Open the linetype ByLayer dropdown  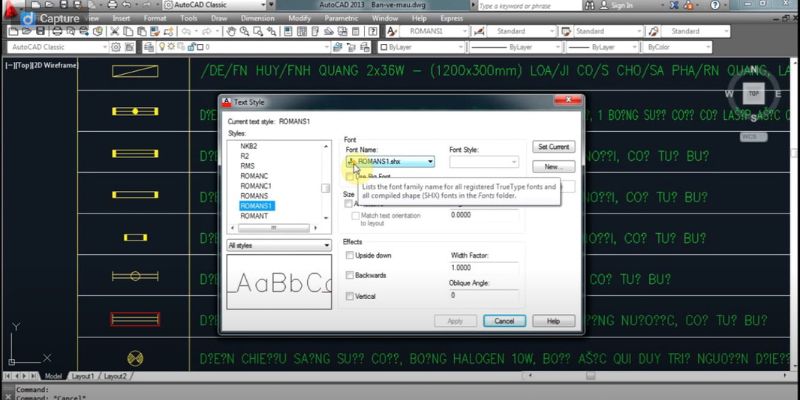point(515,47)
